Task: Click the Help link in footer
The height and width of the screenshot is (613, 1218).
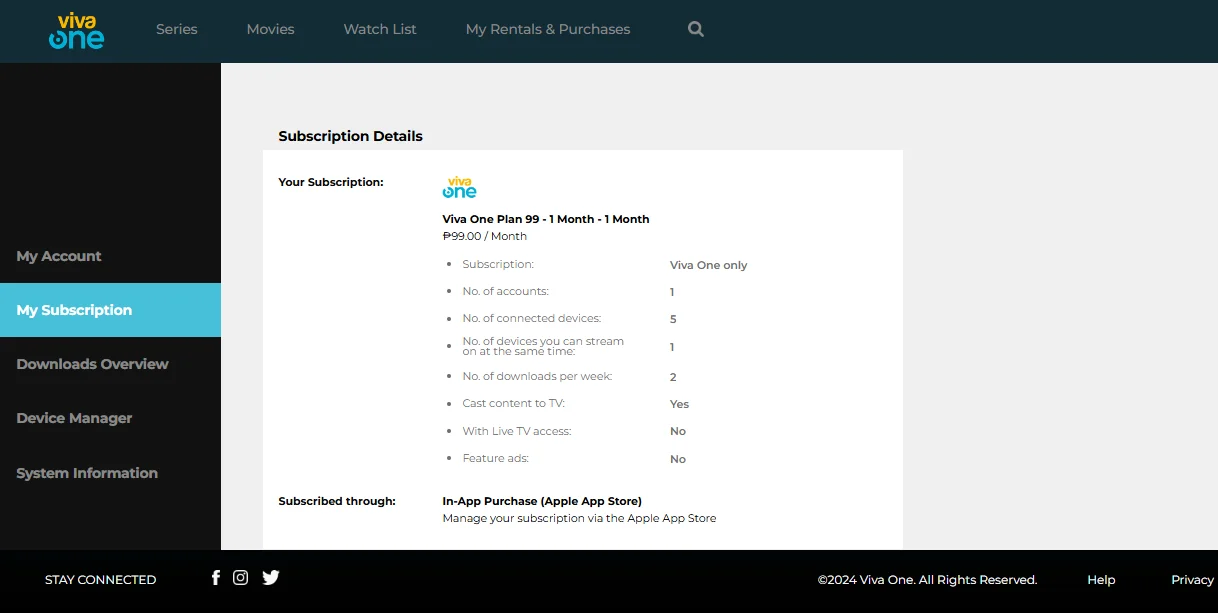Action: [x=1101, y=580]
